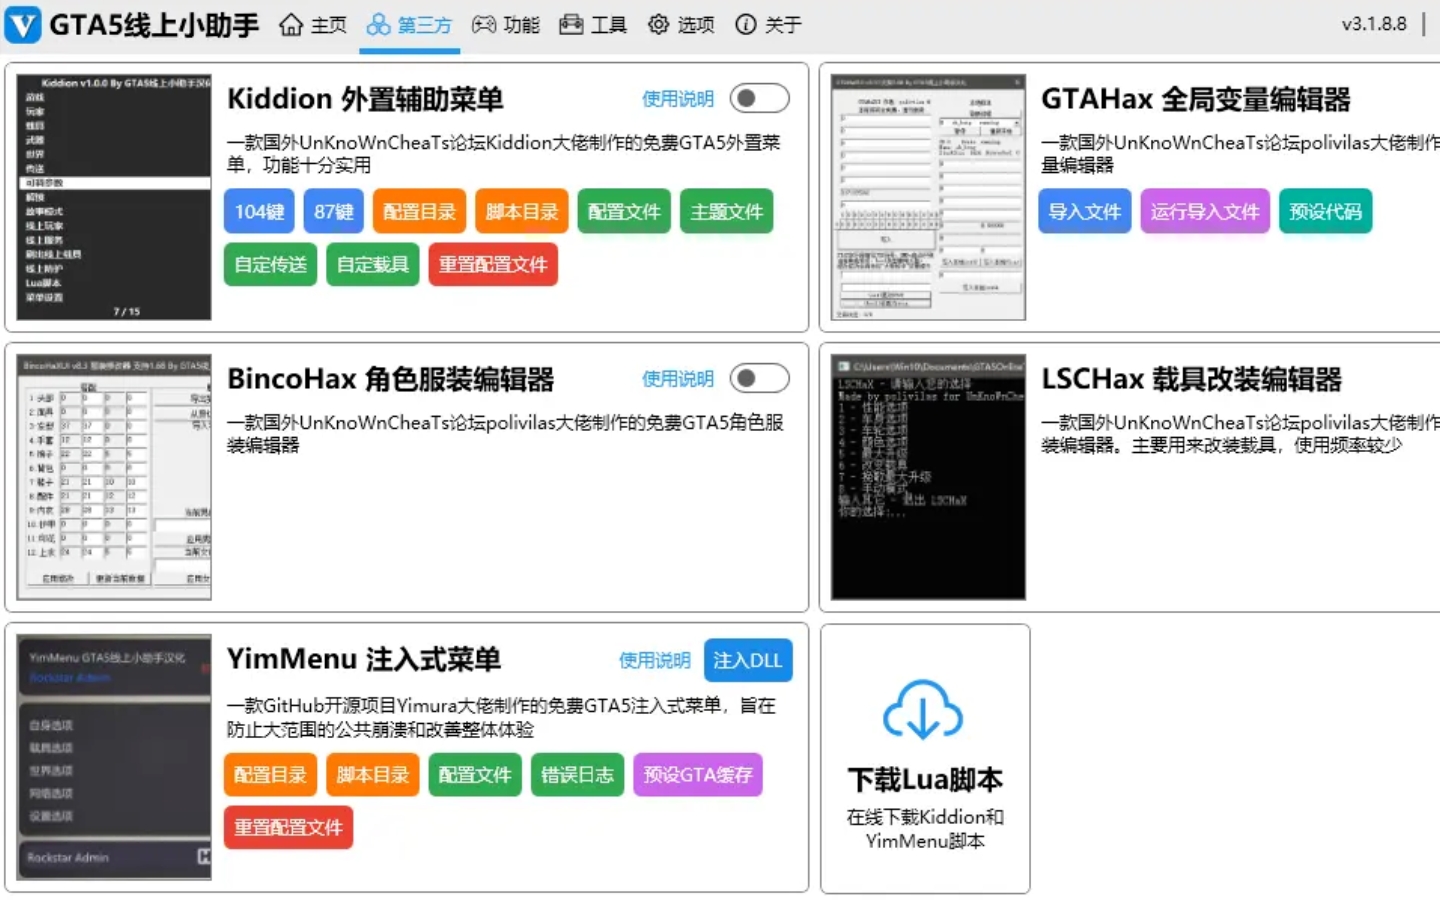Click GTAHax 导入文件 button
Image resolution: width=1440 pixels, height=900 pixels.
(x=1085, y=211)
